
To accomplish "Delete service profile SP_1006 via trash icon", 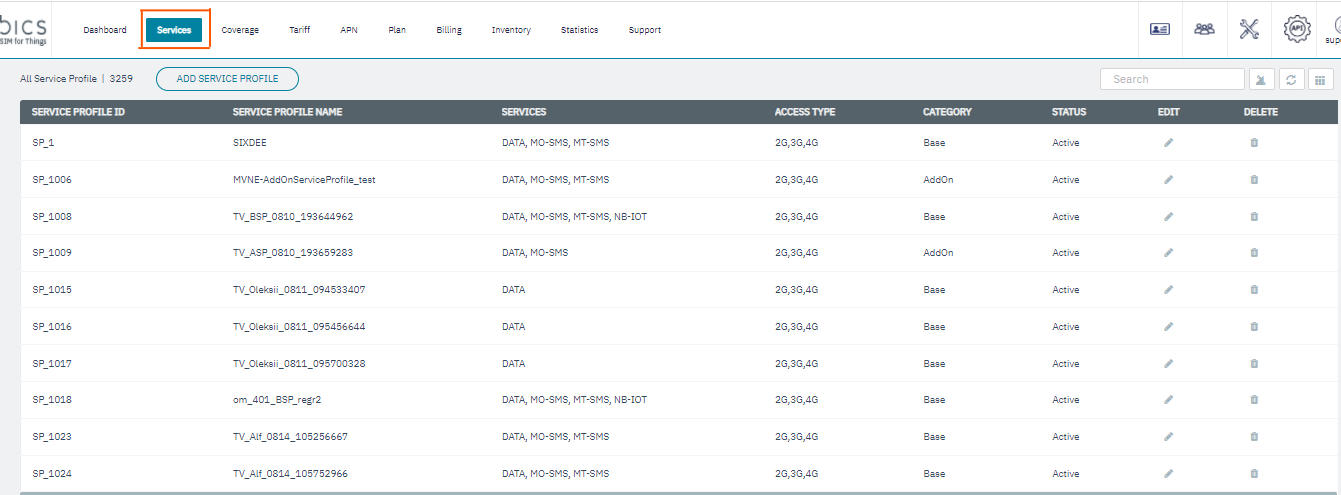I will [1254, 180].
